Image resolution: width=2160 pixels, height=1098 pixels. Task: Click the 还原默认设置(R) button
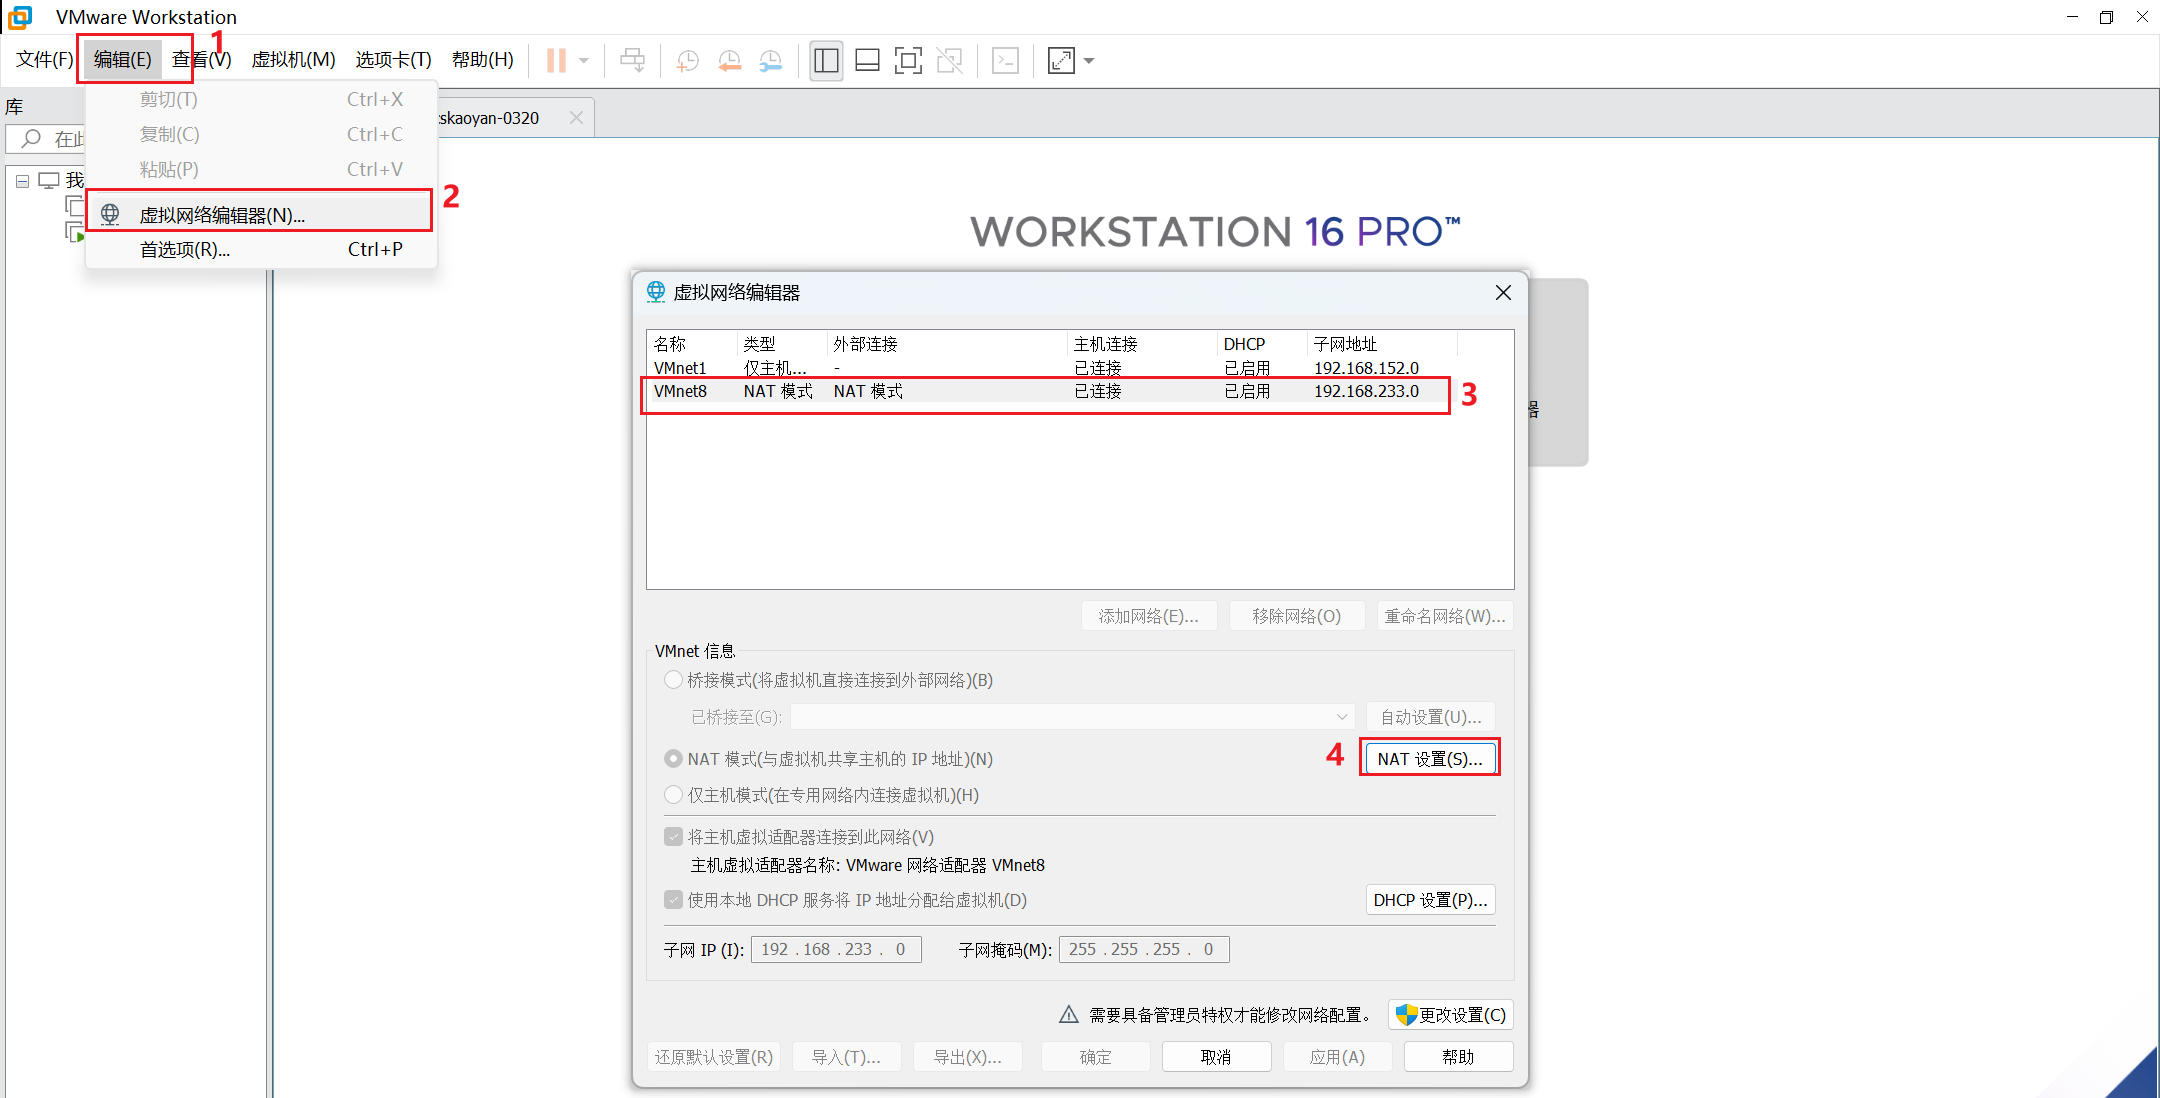[714, 1057]
